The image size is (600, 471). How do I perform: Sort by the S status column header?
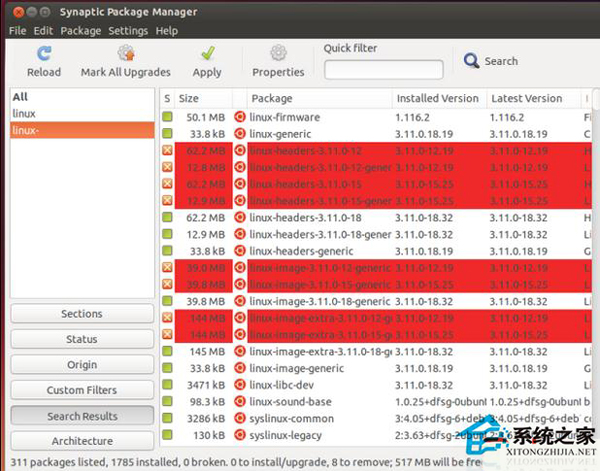(167, 98)
